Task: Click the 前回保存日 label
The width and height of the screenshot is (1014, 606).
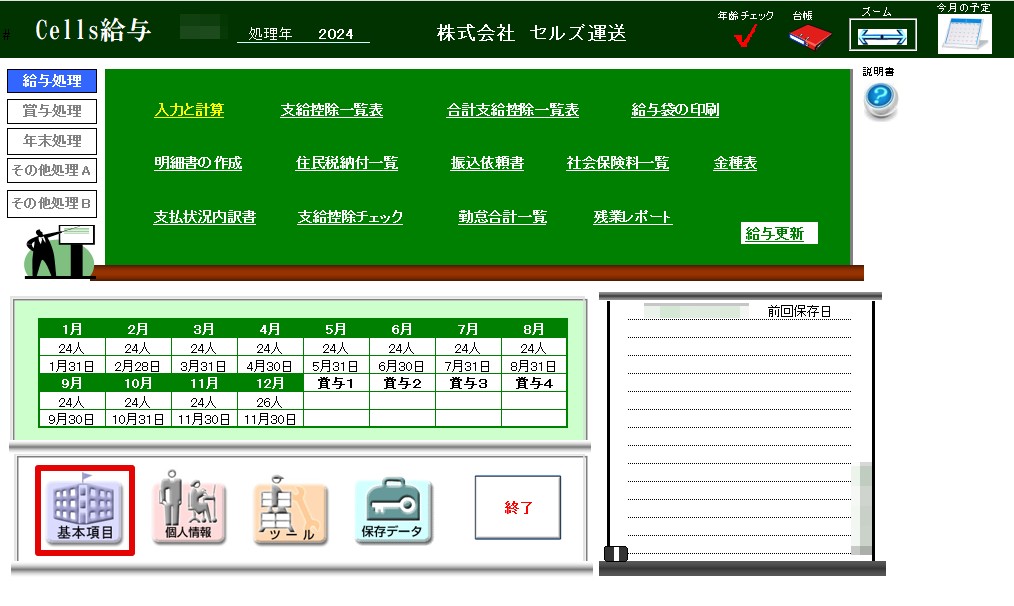Action: pos(799,311)
